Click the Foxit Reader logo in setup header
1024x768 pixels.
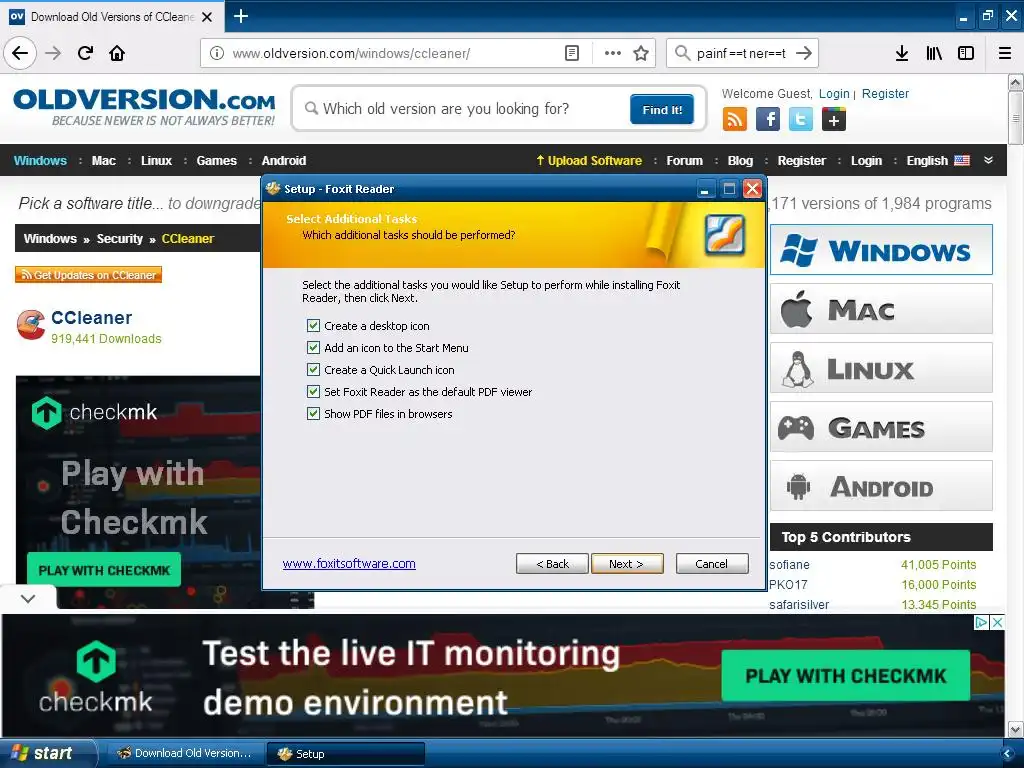coord(724,234)
